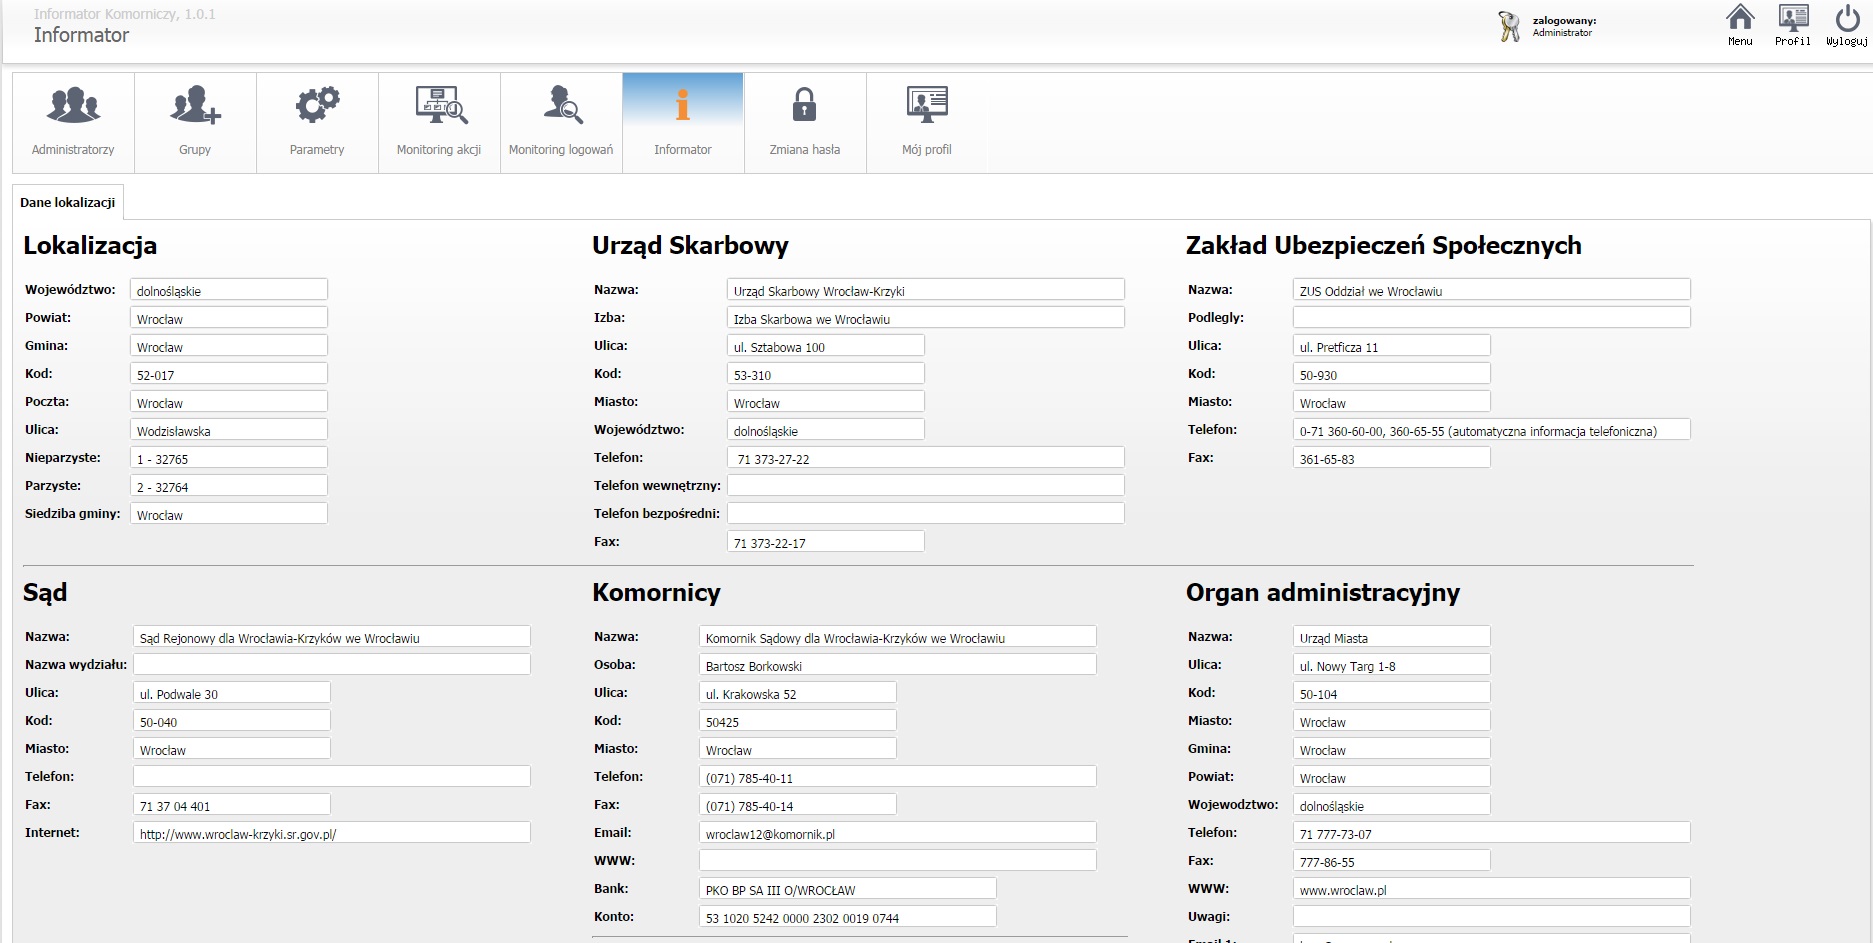Open the Grupy section icon
Viewport: 1873px width, 943px height.
click(195, 105)
